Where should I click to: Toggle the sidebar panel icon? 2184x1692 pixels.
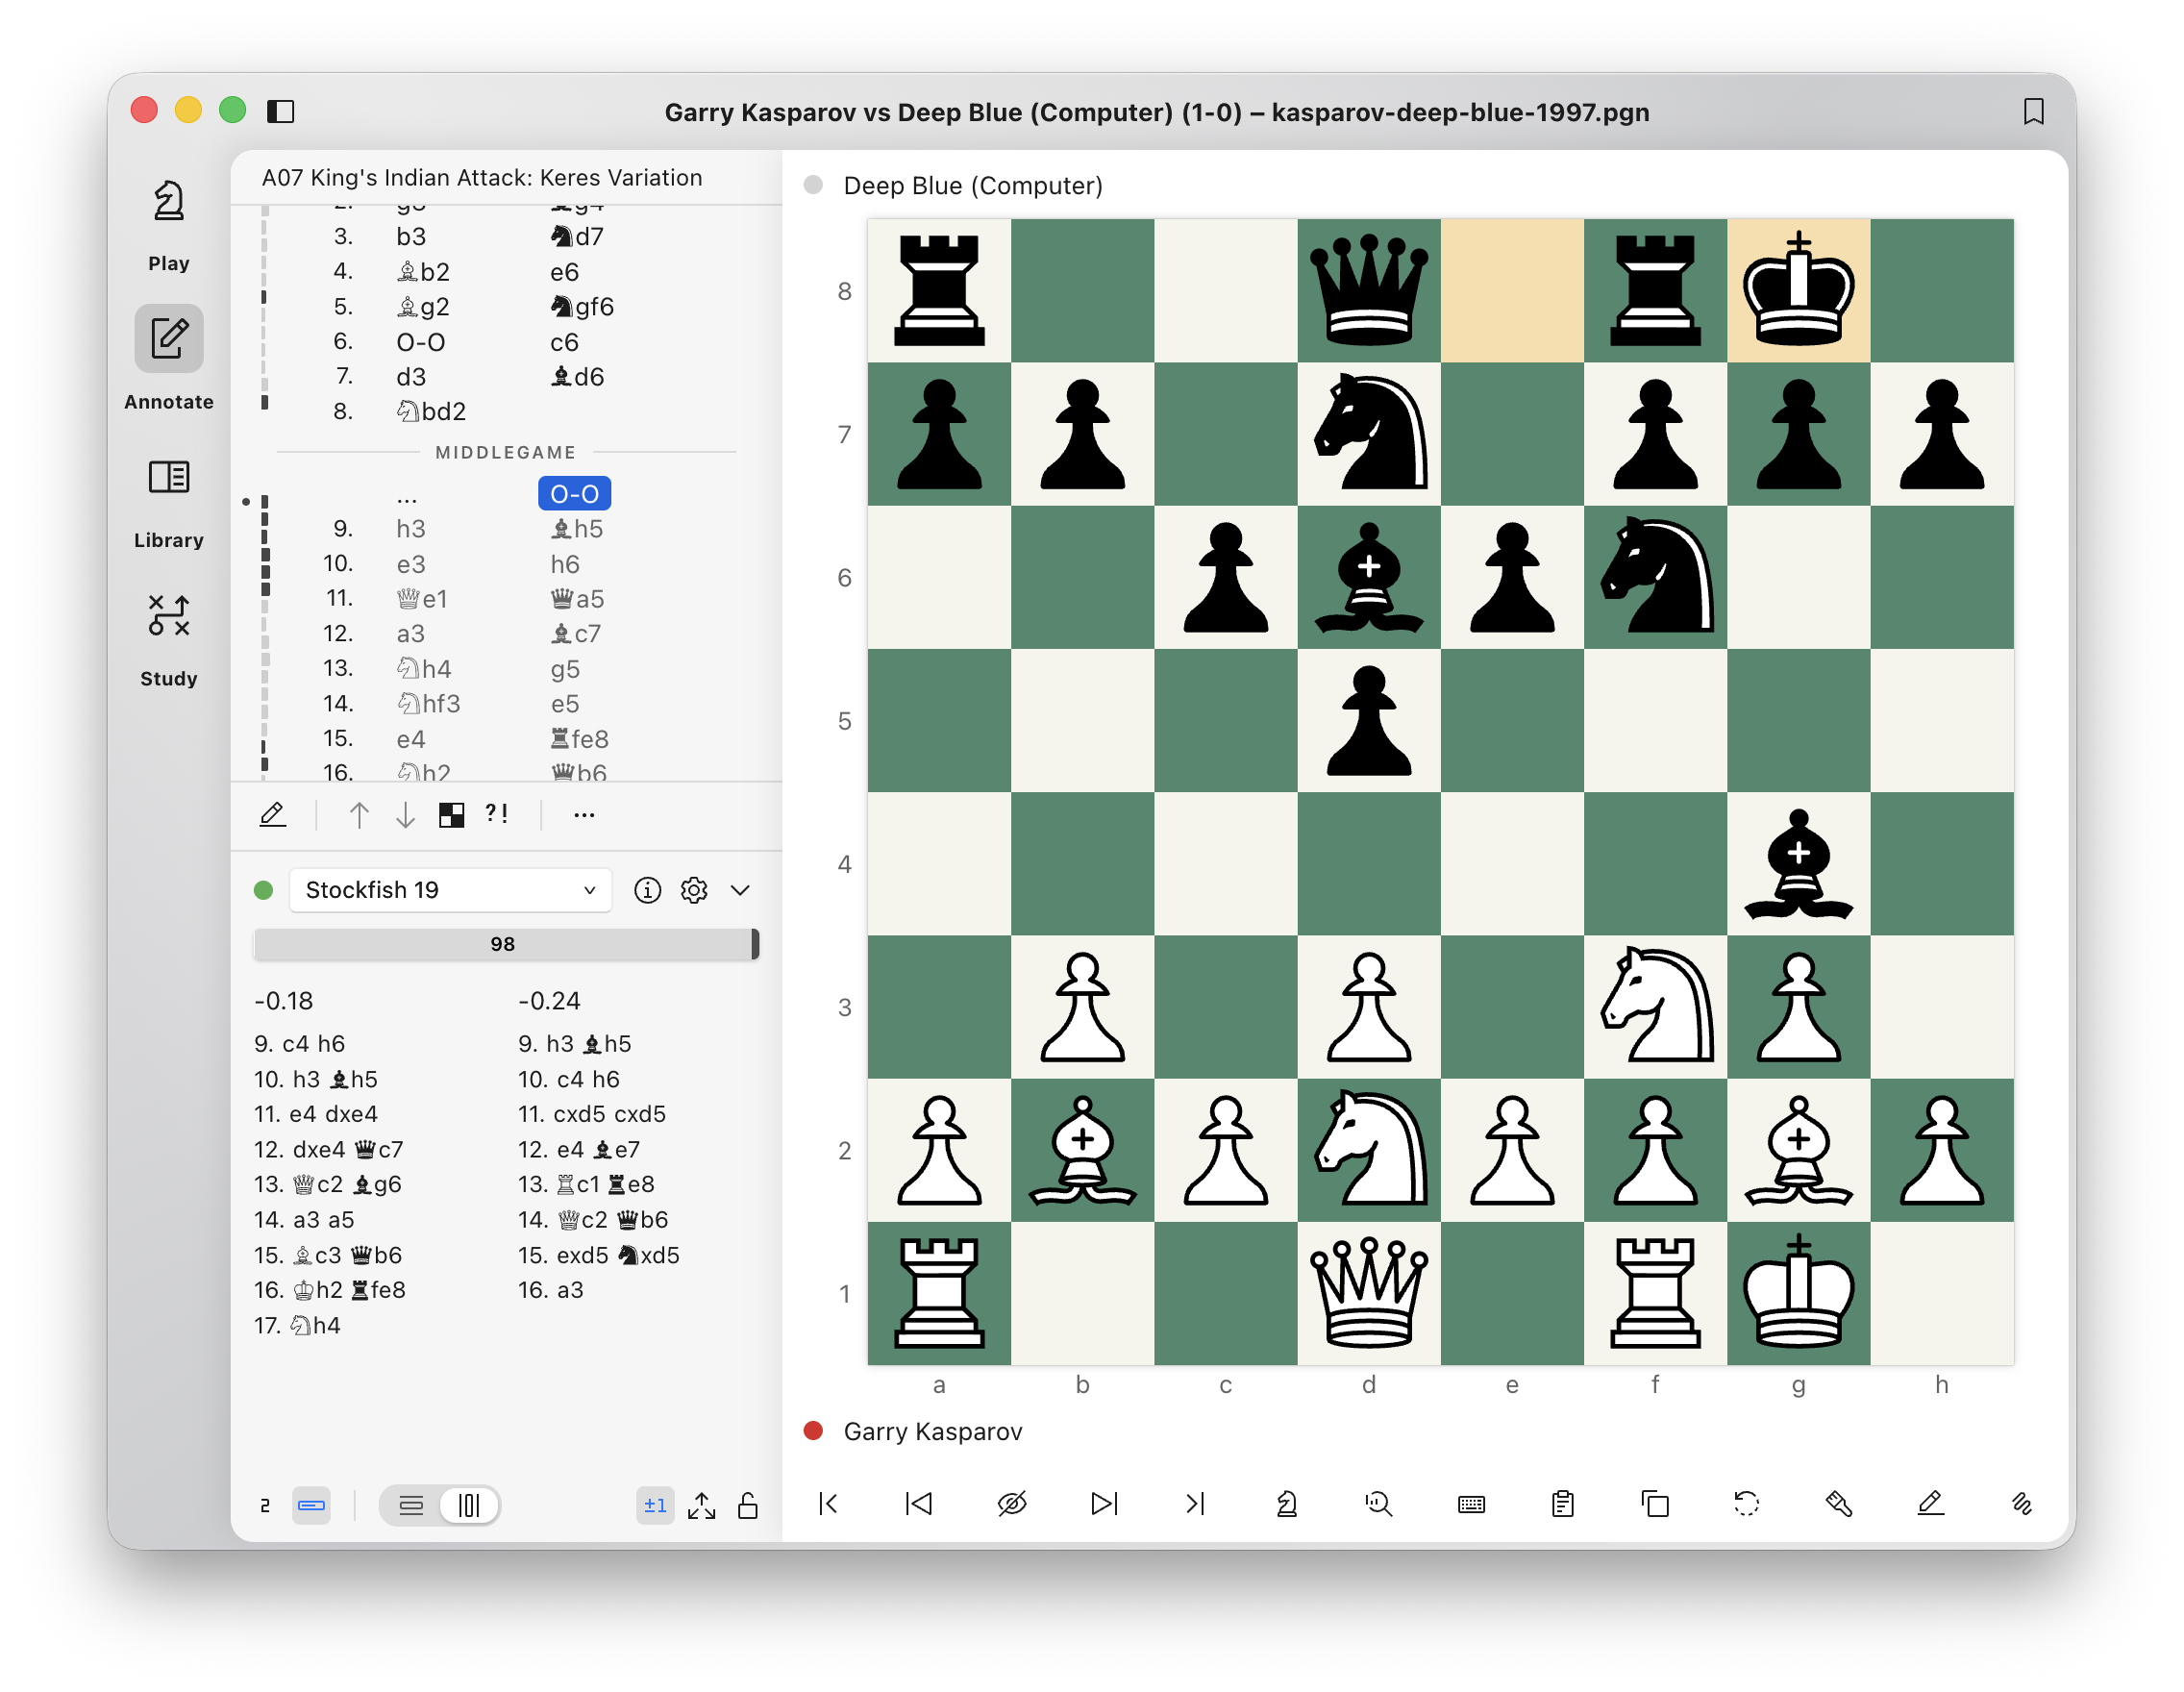281,111
